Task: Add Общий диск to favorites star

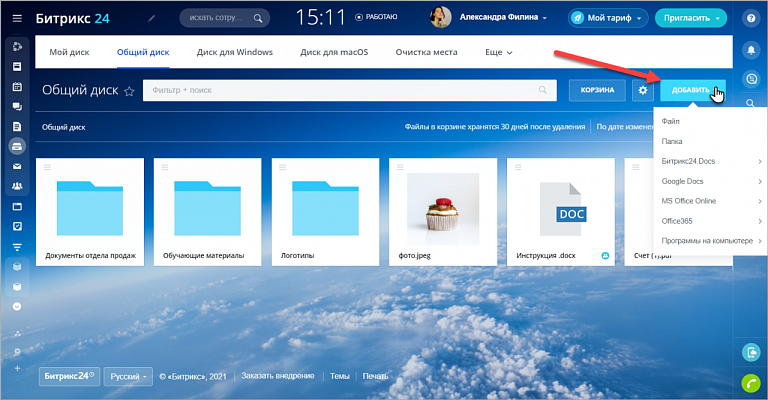Action: tap(129, 91)
